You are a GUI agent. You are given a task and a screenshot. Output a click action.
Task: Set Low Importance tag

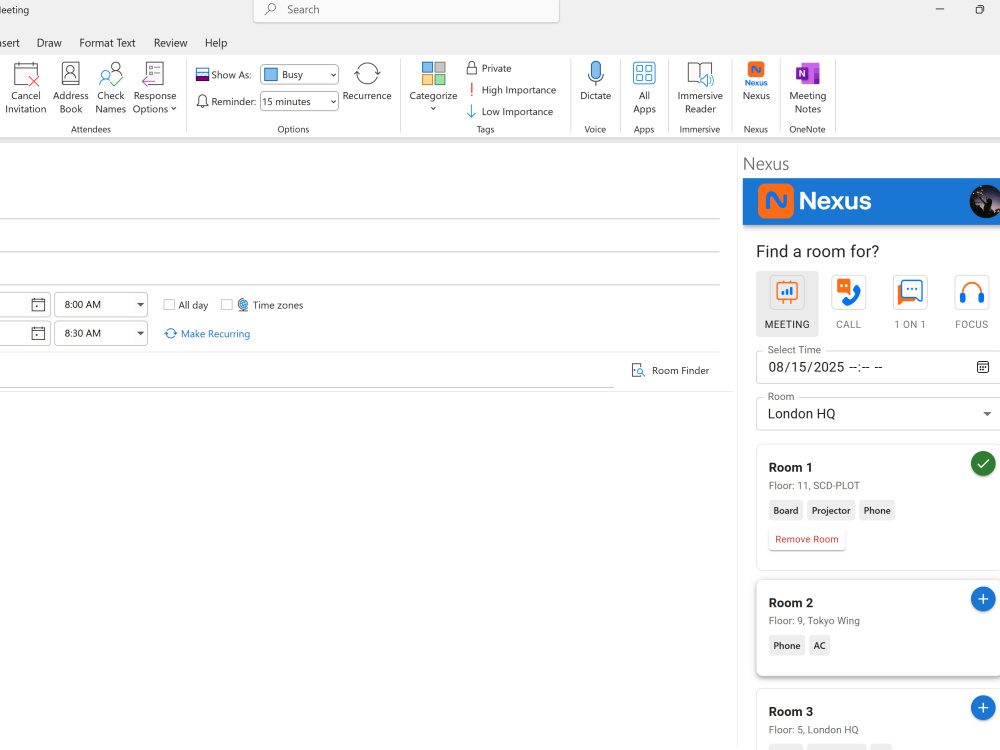(510, 112)
